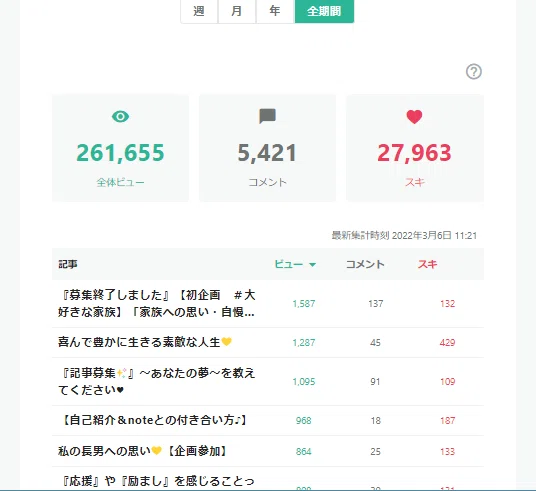Click view count 1,587
The image size is (536, 491).
point(304,304)
